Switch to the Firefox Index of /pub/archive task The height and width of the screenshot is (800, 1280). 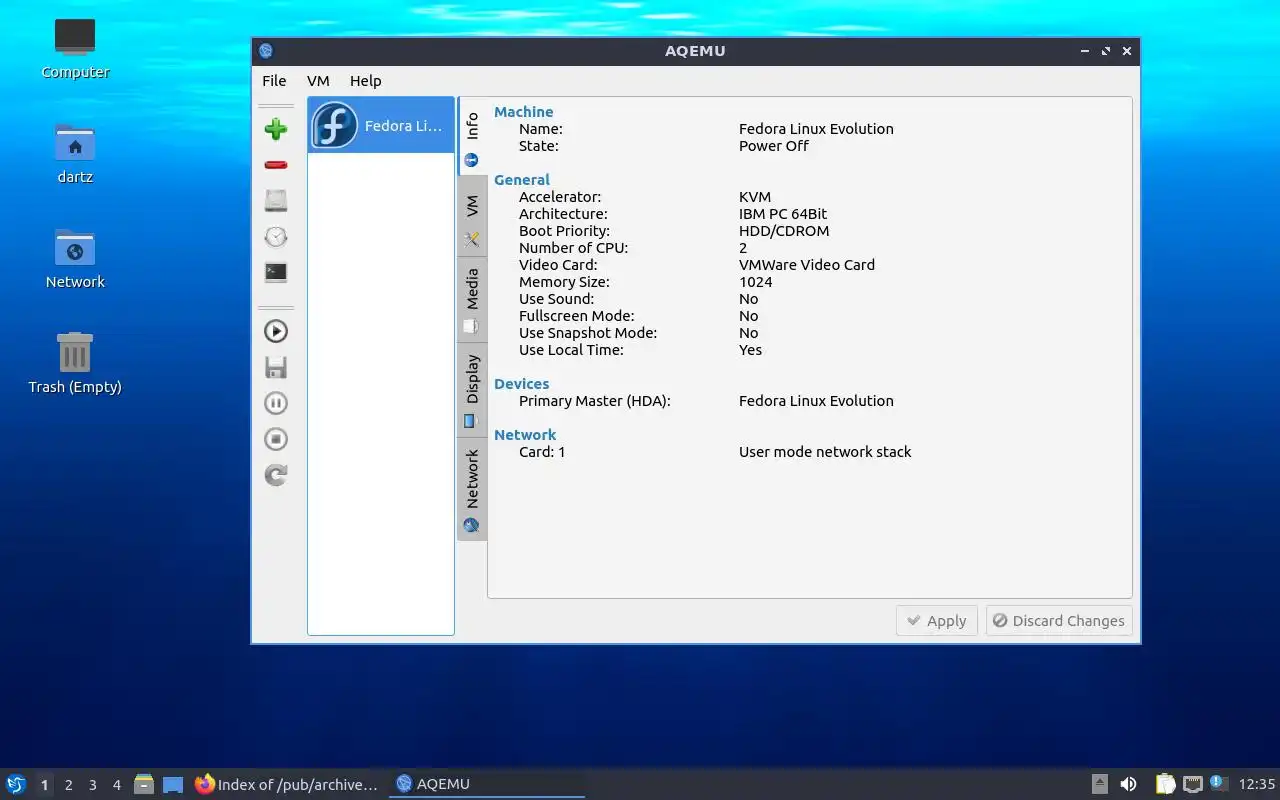click(x=288, y=784)
